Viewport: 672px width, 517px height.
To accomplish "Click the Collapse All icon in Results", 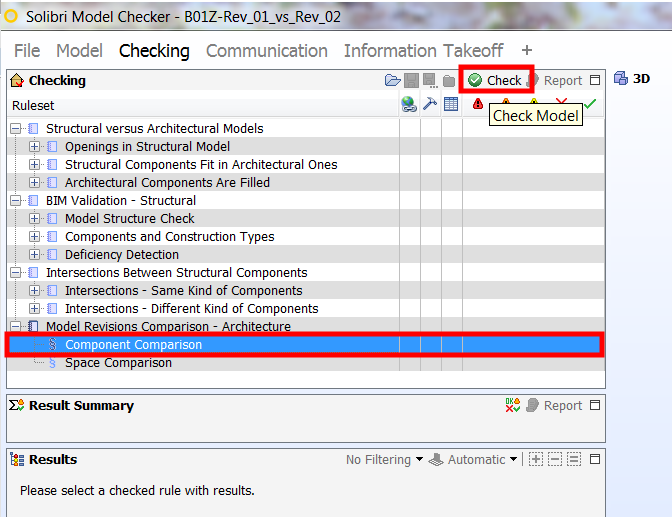I will coord(555,460).
